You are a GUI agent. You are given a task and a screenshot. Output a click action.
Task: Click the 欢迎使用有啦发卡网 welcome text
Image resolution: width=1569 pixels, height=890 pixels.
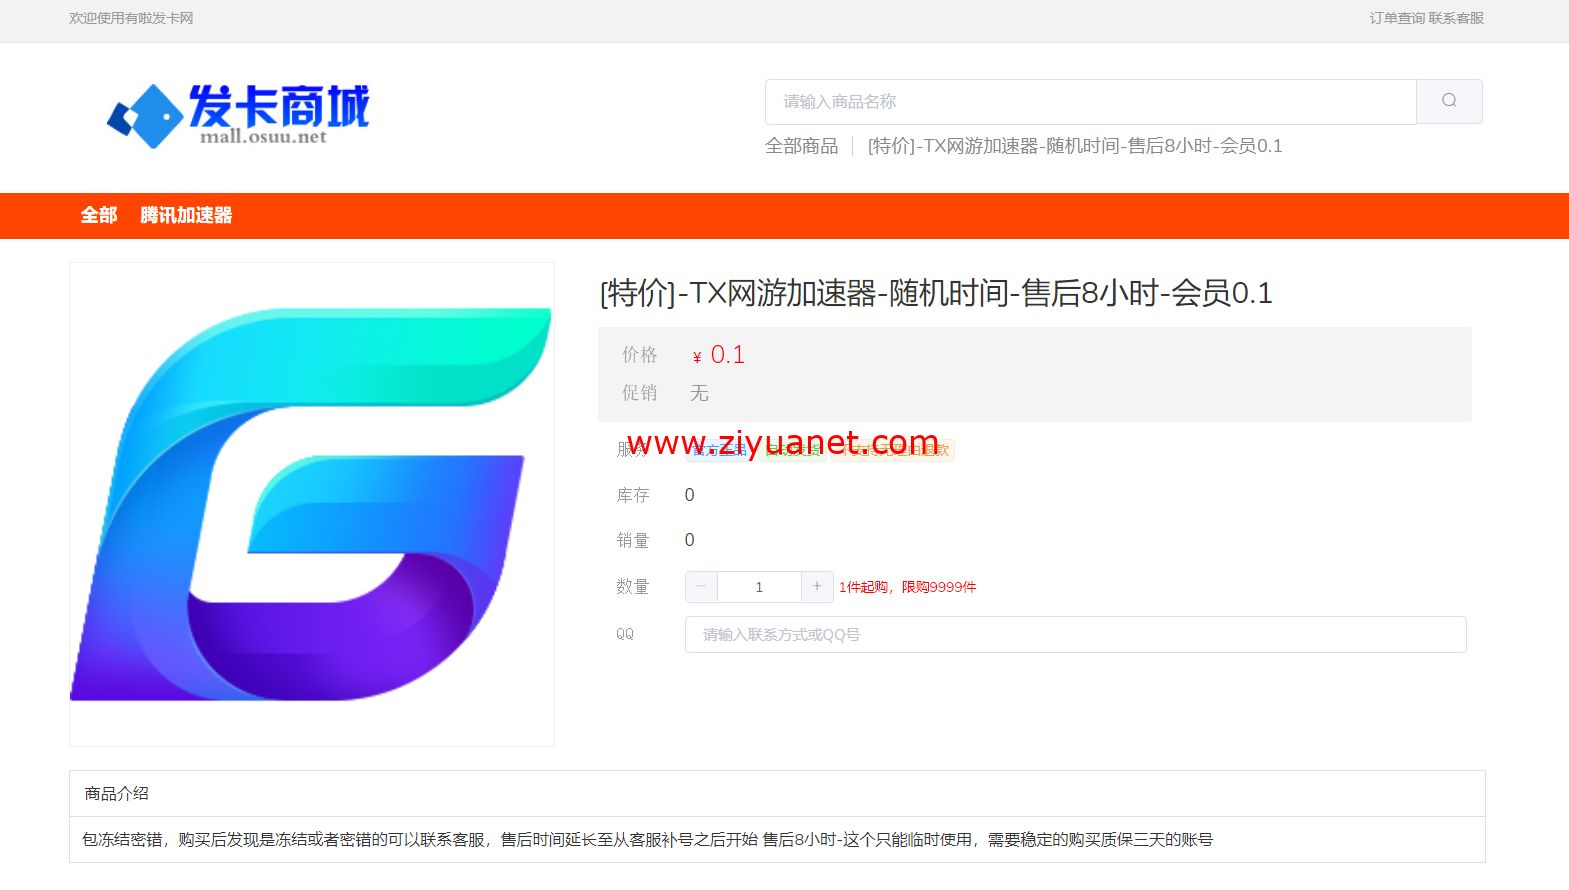point(131,18)
